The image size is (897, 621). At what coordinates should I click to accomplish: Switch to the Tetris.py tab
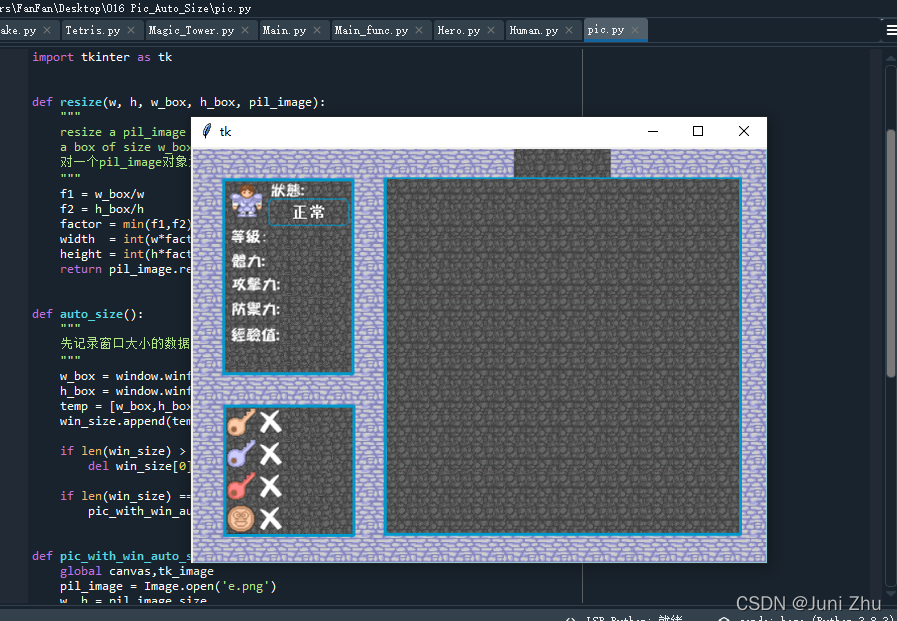pyautogui.click(x=92, y=30)
